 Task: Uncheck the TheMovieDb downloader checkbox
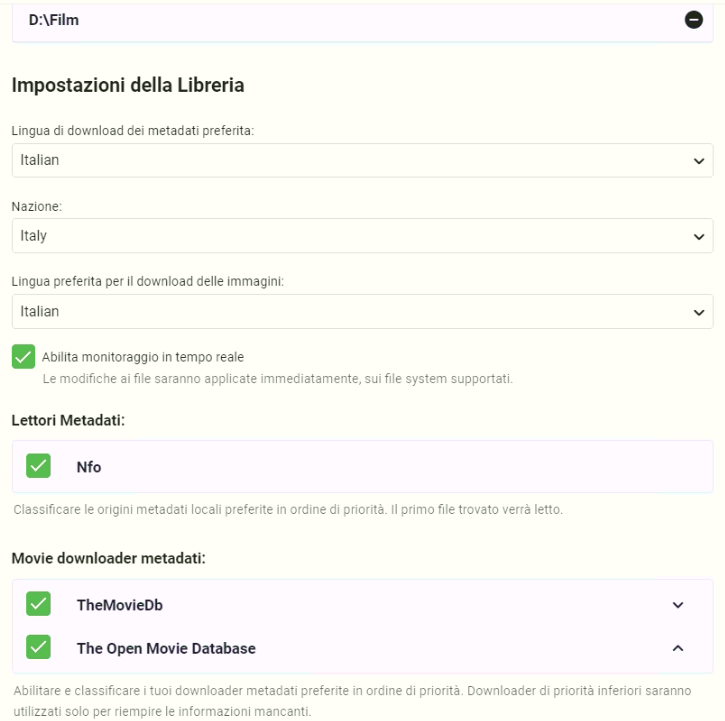tap(38, 604)
